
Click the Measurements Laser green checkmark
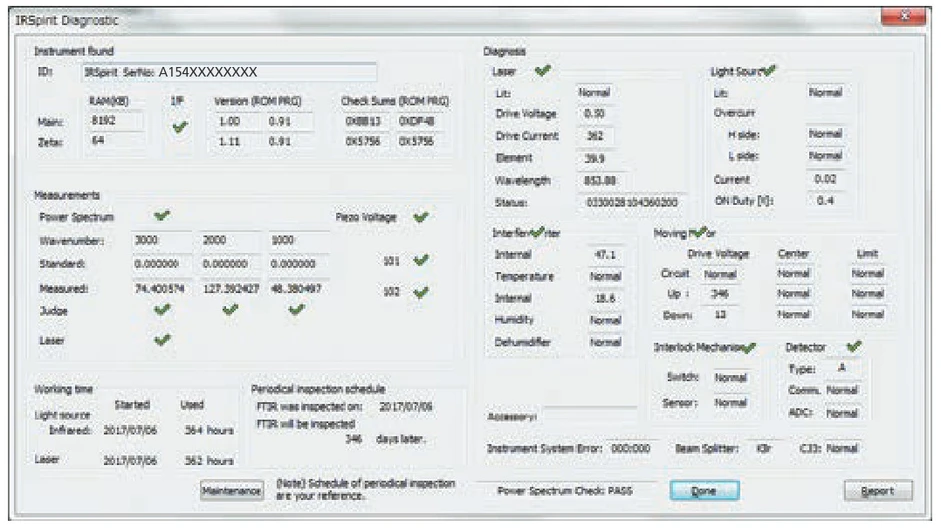pos(163,340)
